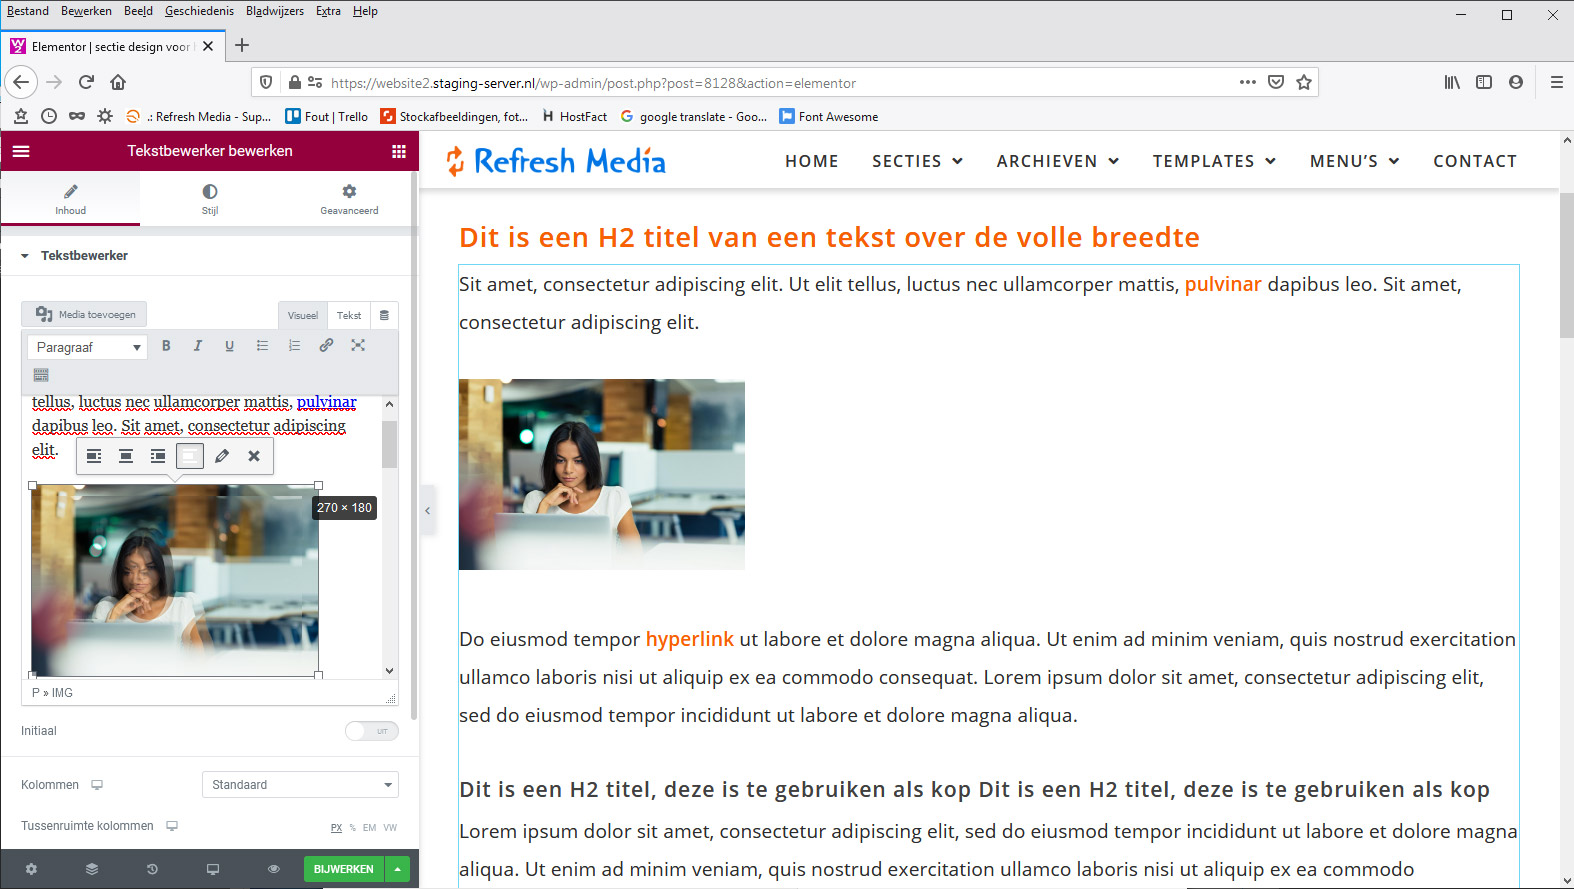
Task: Open distraction-free fullscreen editor mode
Action: click(x=358, y=346)
